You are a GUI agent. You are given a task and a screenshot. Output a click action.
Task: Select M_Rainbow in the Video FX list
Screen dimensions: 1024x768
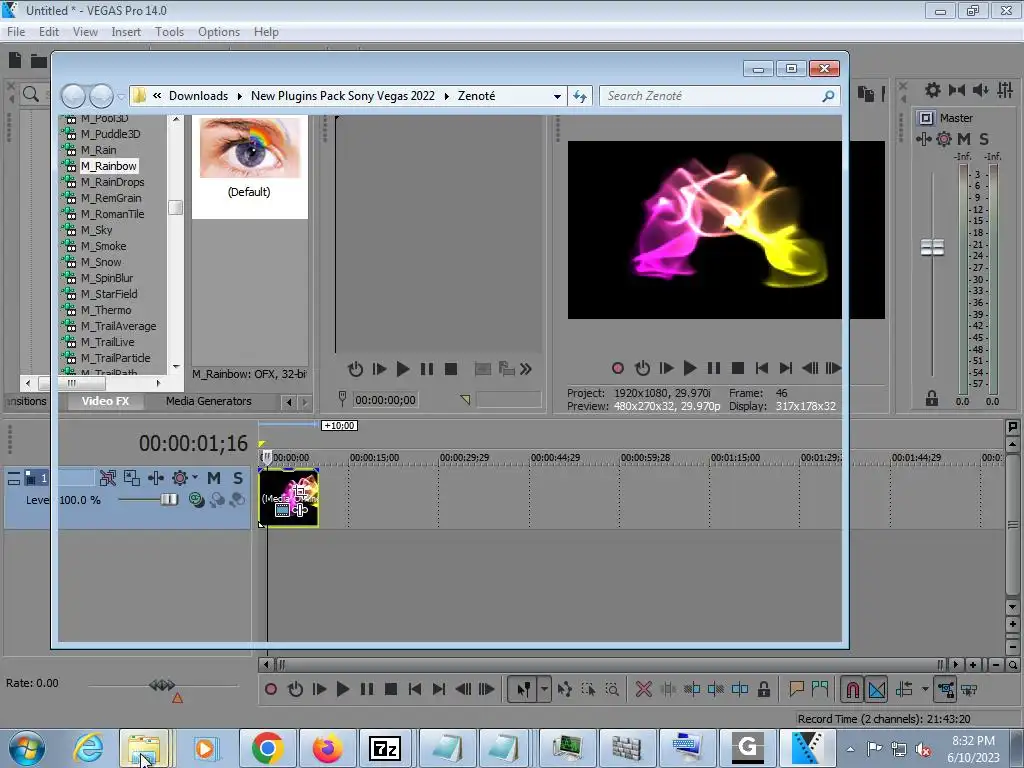point(108,166)
